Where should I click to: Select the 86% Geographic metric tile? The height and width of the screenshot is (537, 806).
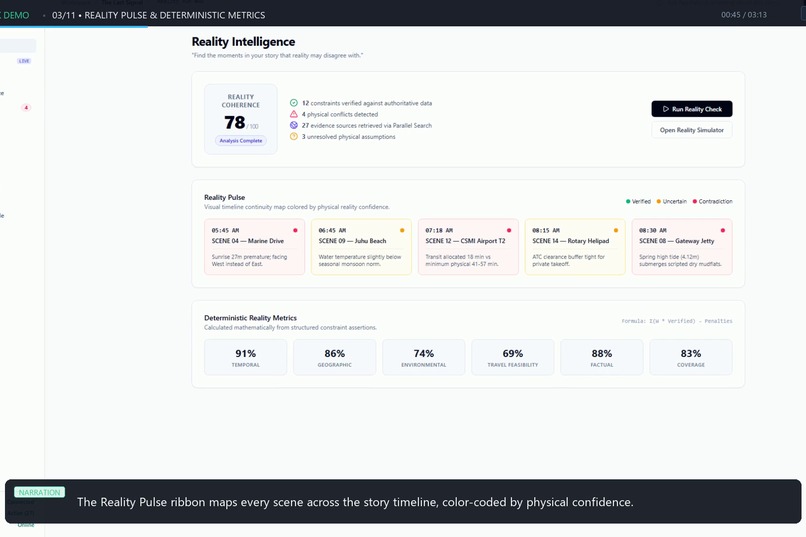335,357
